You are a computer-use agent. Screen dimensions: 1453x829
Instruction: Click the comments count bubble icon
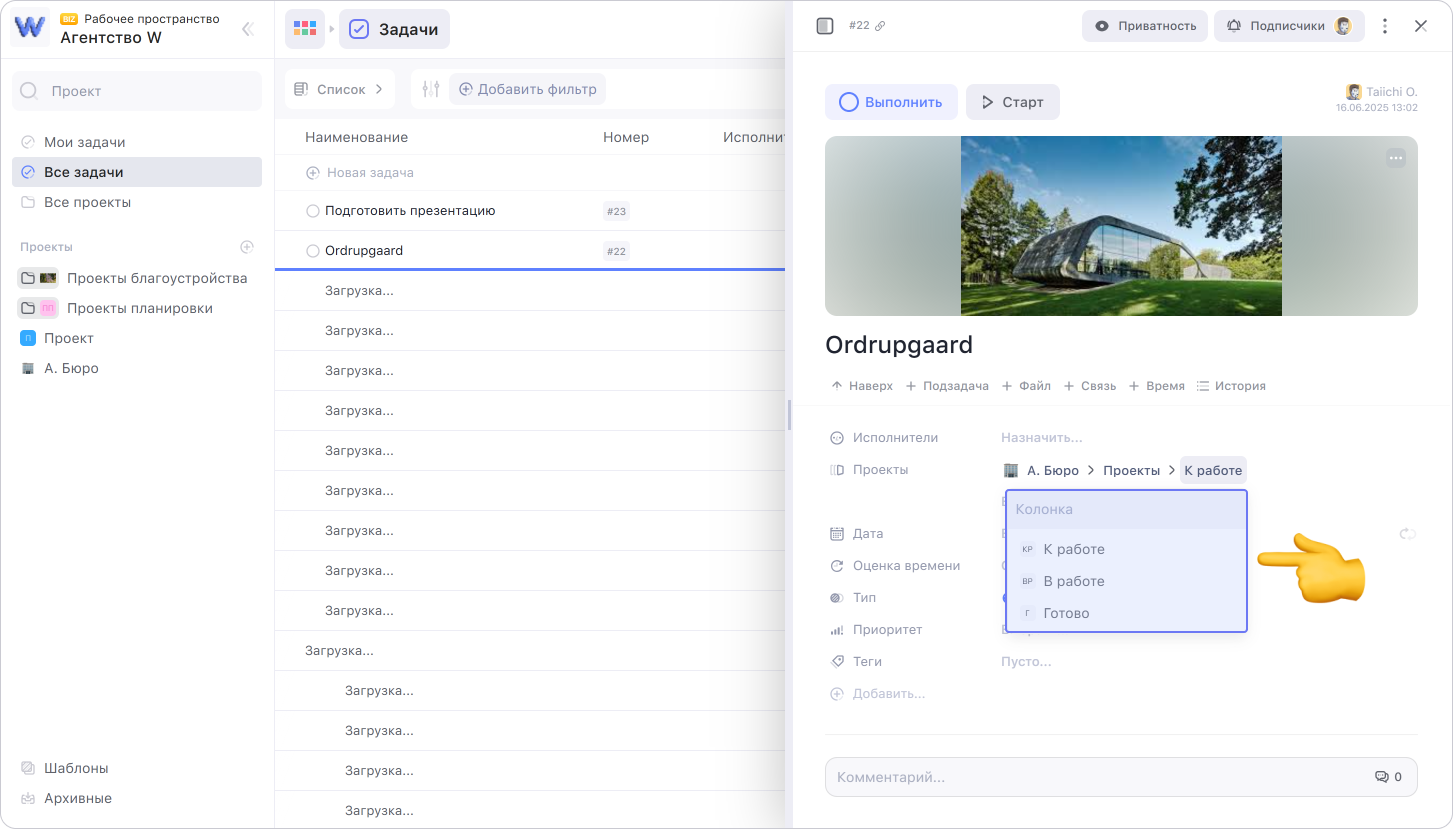pos(1382,777)
